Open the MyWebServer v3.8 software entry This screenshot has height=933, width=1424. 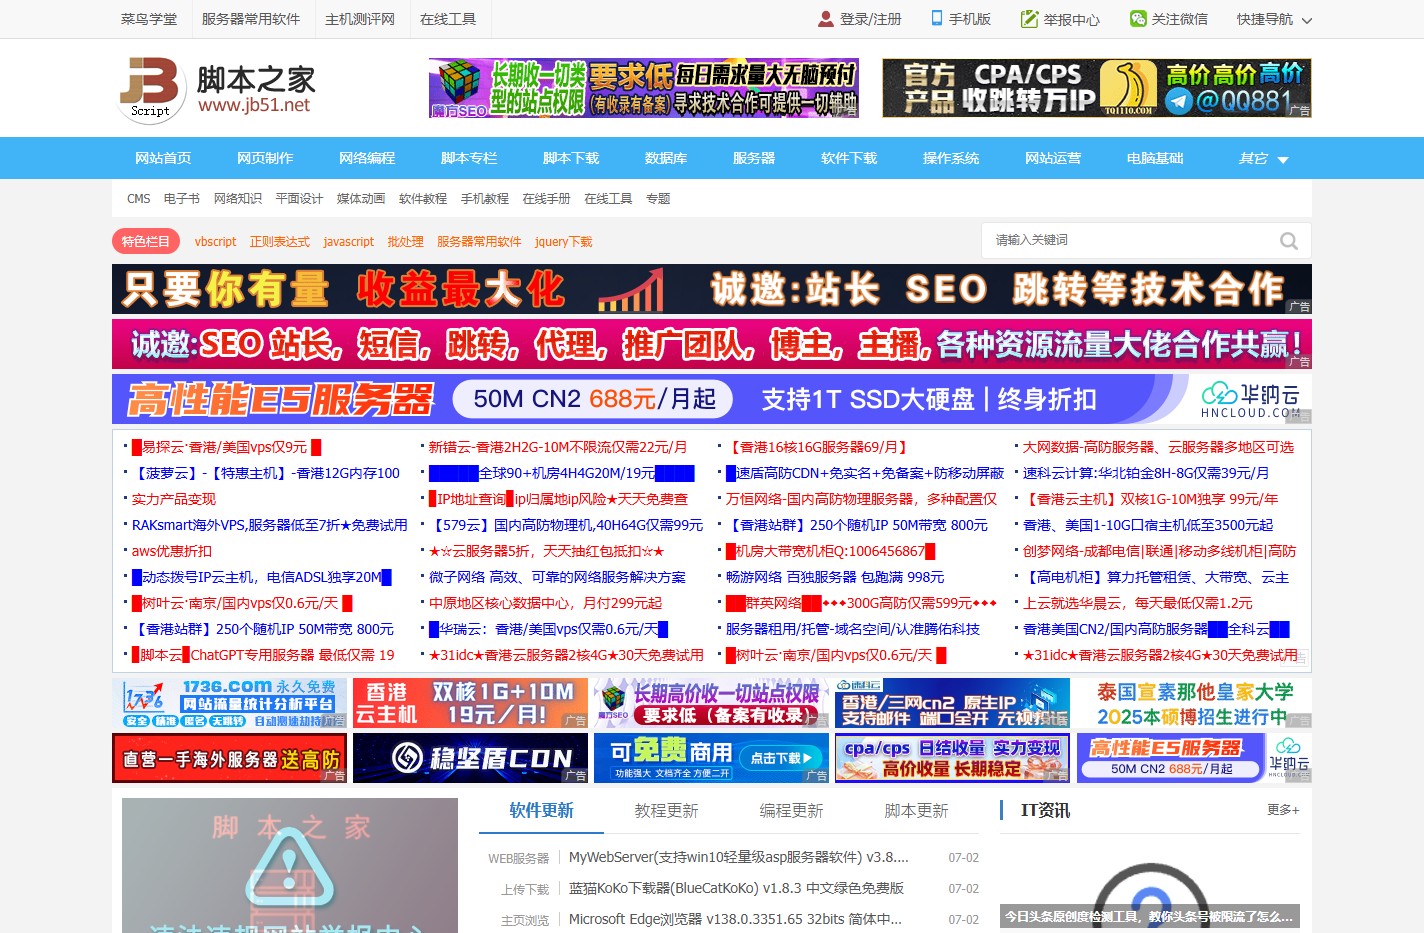738,857
